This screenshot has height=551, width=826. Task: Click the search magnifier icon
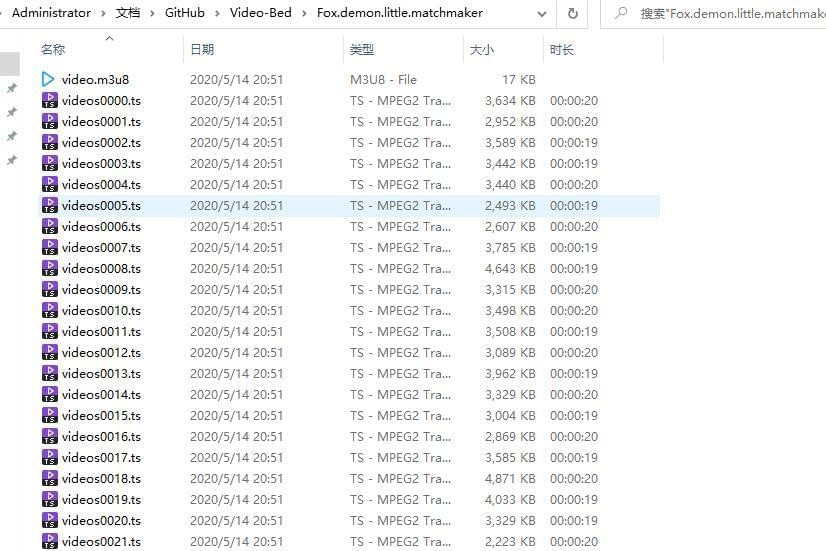pos(621,13)
